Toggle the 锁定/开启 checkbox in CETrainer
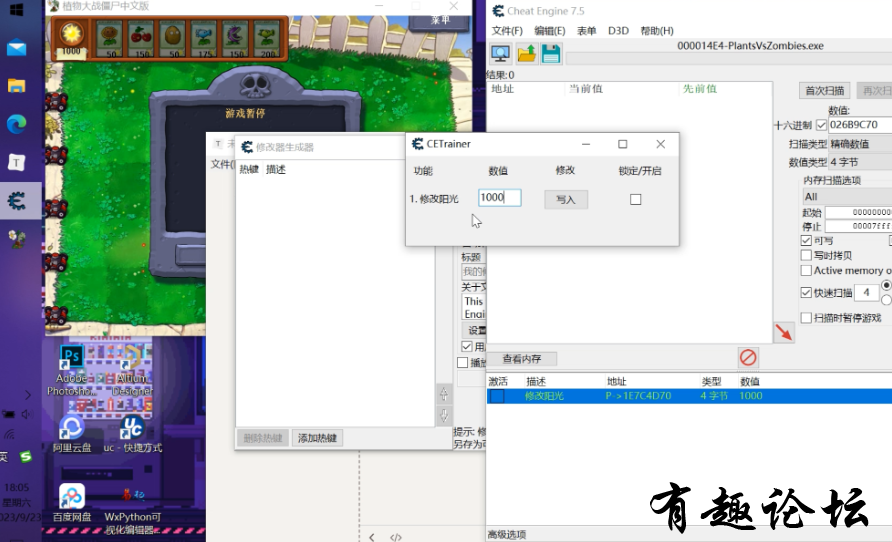The height and width of the screenshot is (542, 892). click(635, 199)
